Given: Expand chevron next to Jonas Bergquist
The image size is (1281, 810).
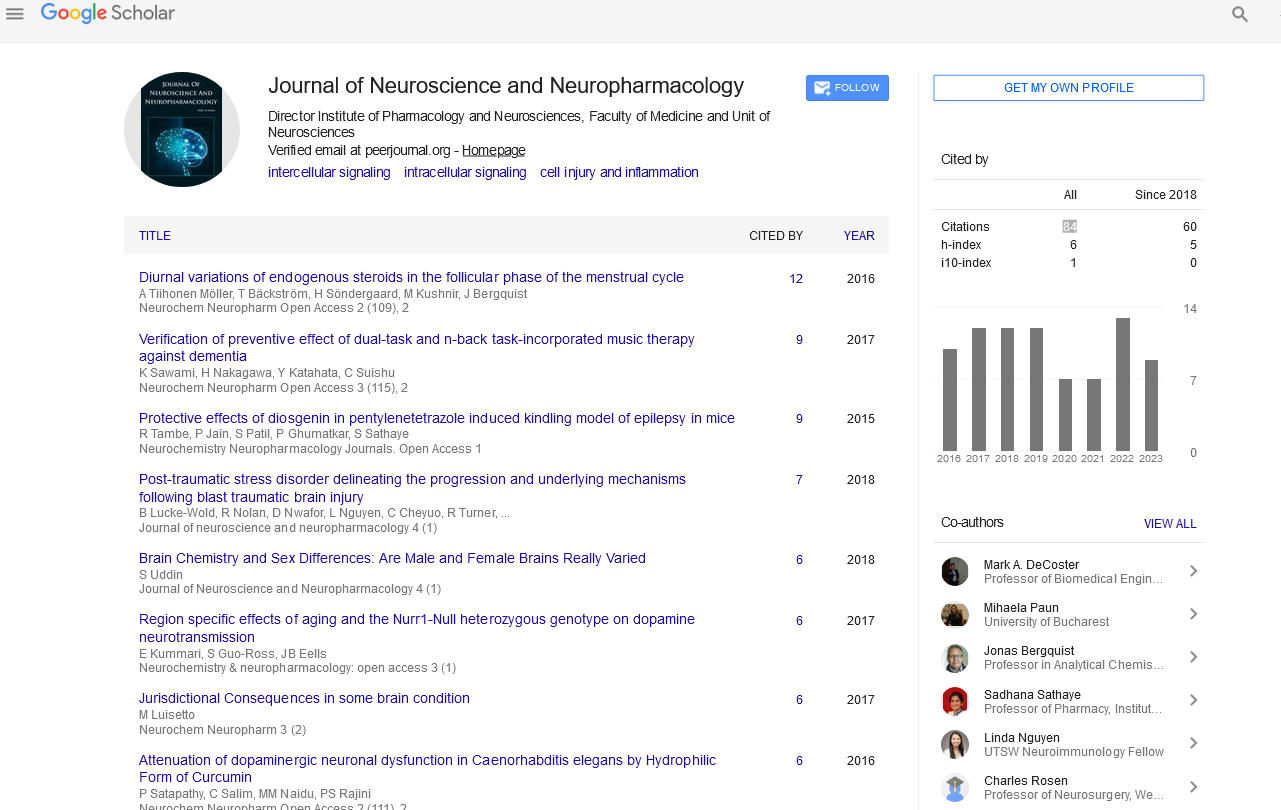Looking at the screenshot, I should click(x=1193, y=658).
